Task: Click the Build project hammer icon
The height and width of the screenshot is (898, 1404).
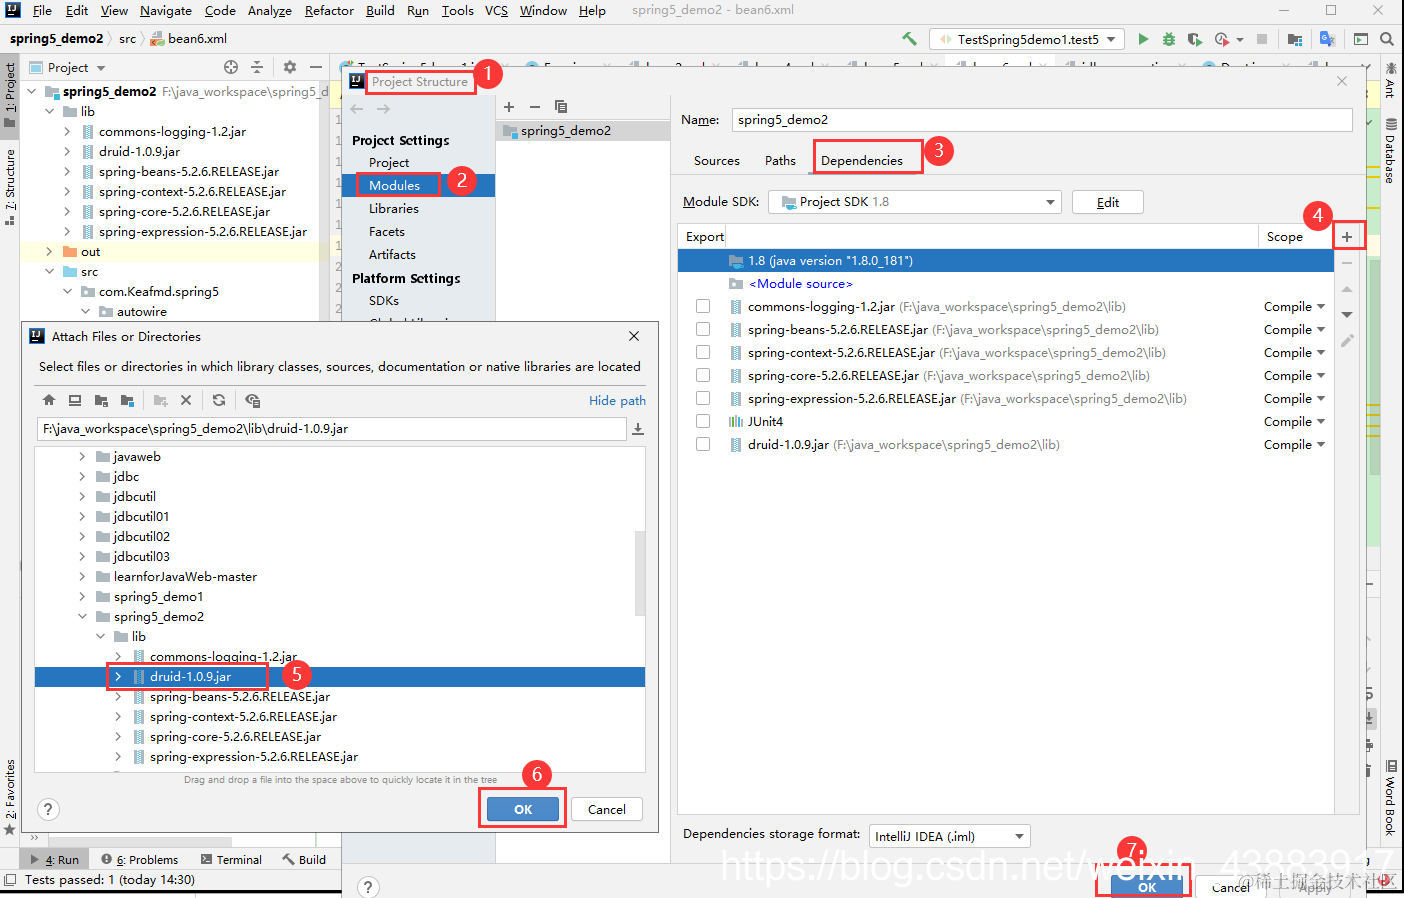Action: (x=909, y=39)
